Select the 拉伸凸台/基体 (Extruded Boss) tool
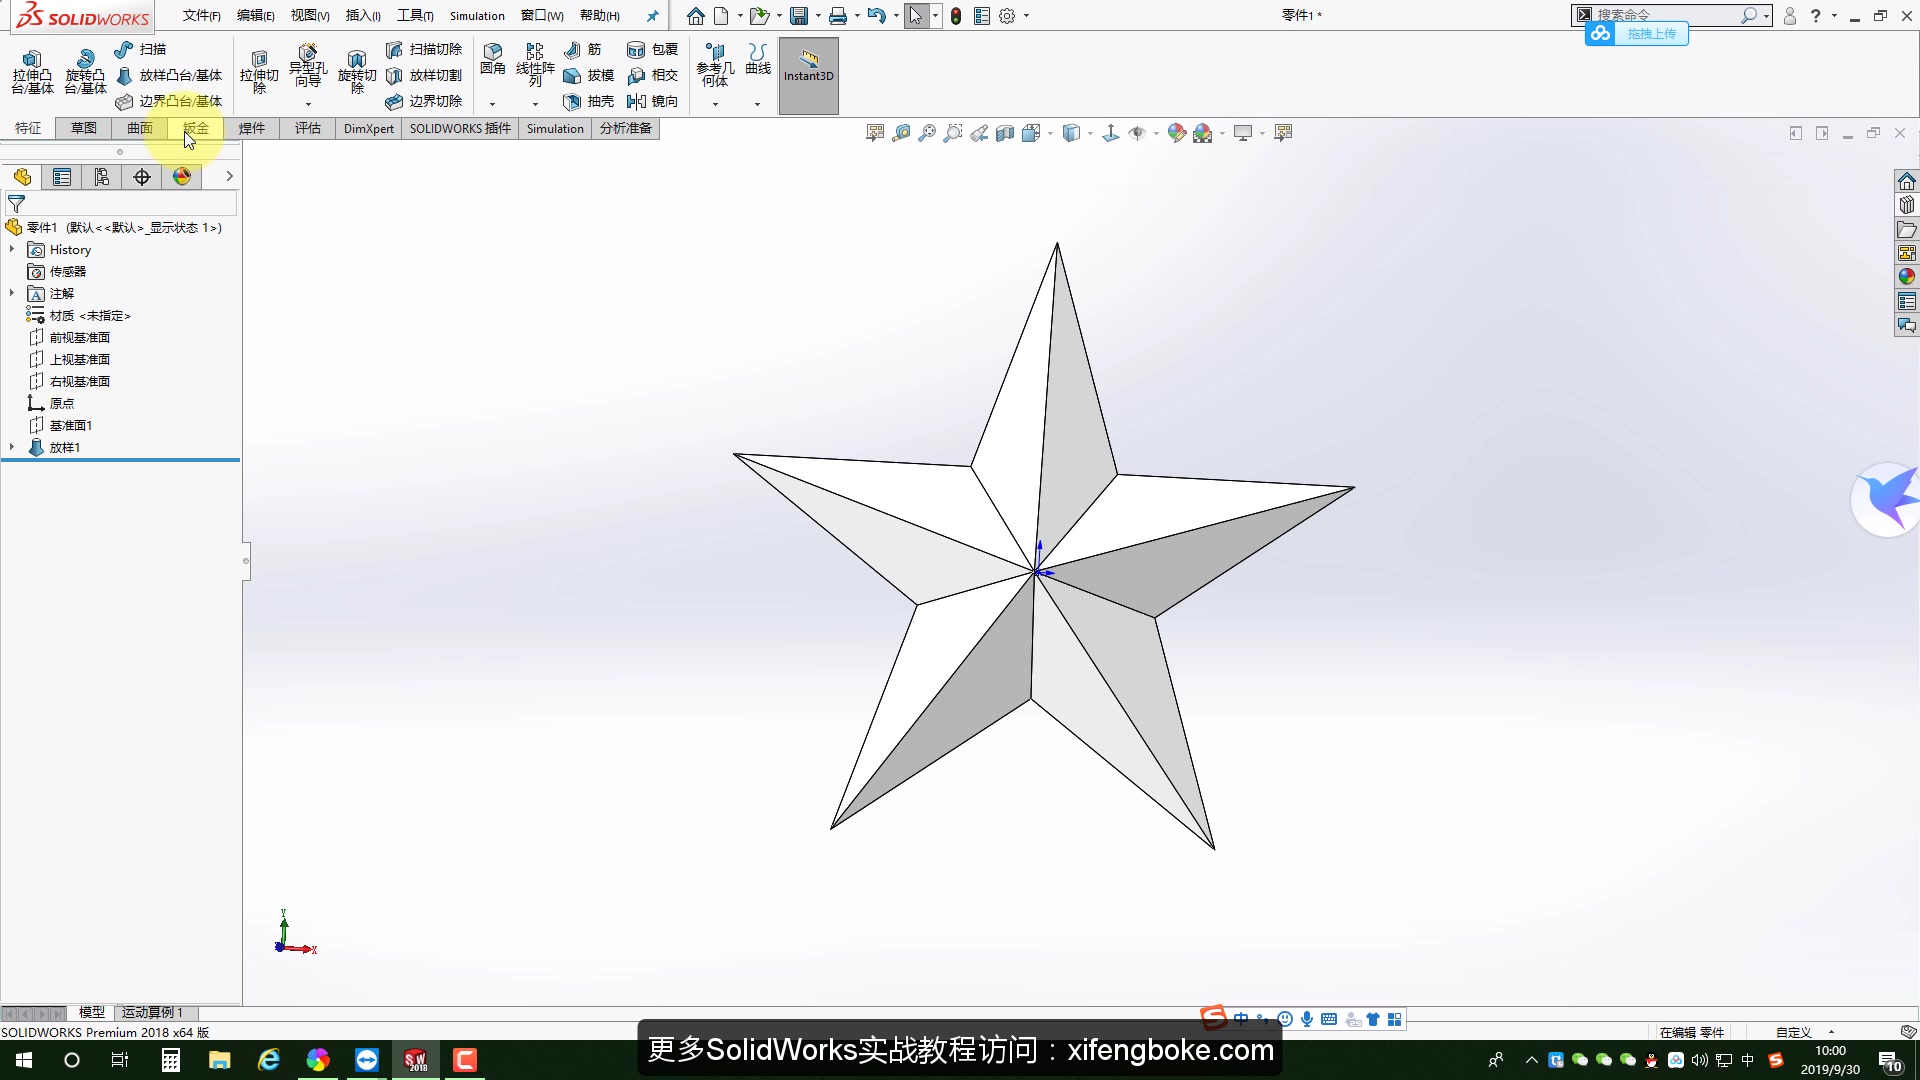The image size is (1920, 1080). [31, 72]
